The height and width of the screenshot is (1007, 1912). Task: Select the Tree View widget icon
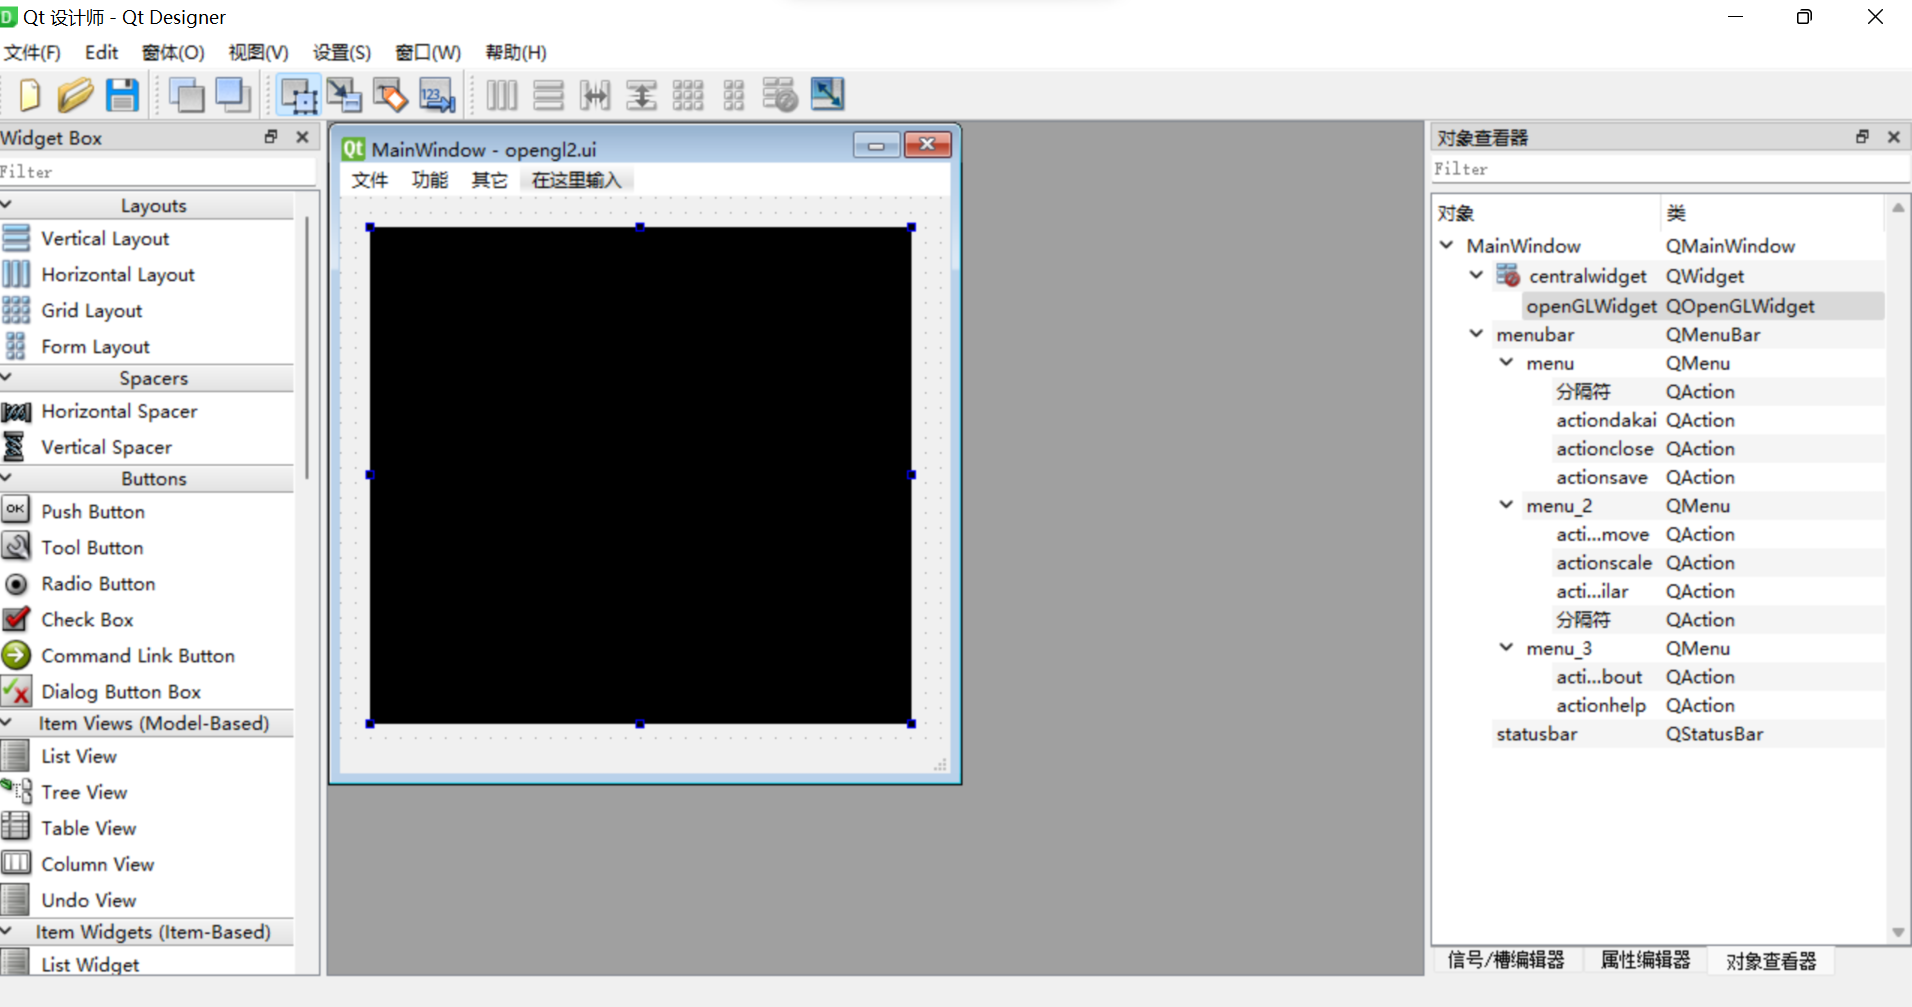(x=16, y=791)
